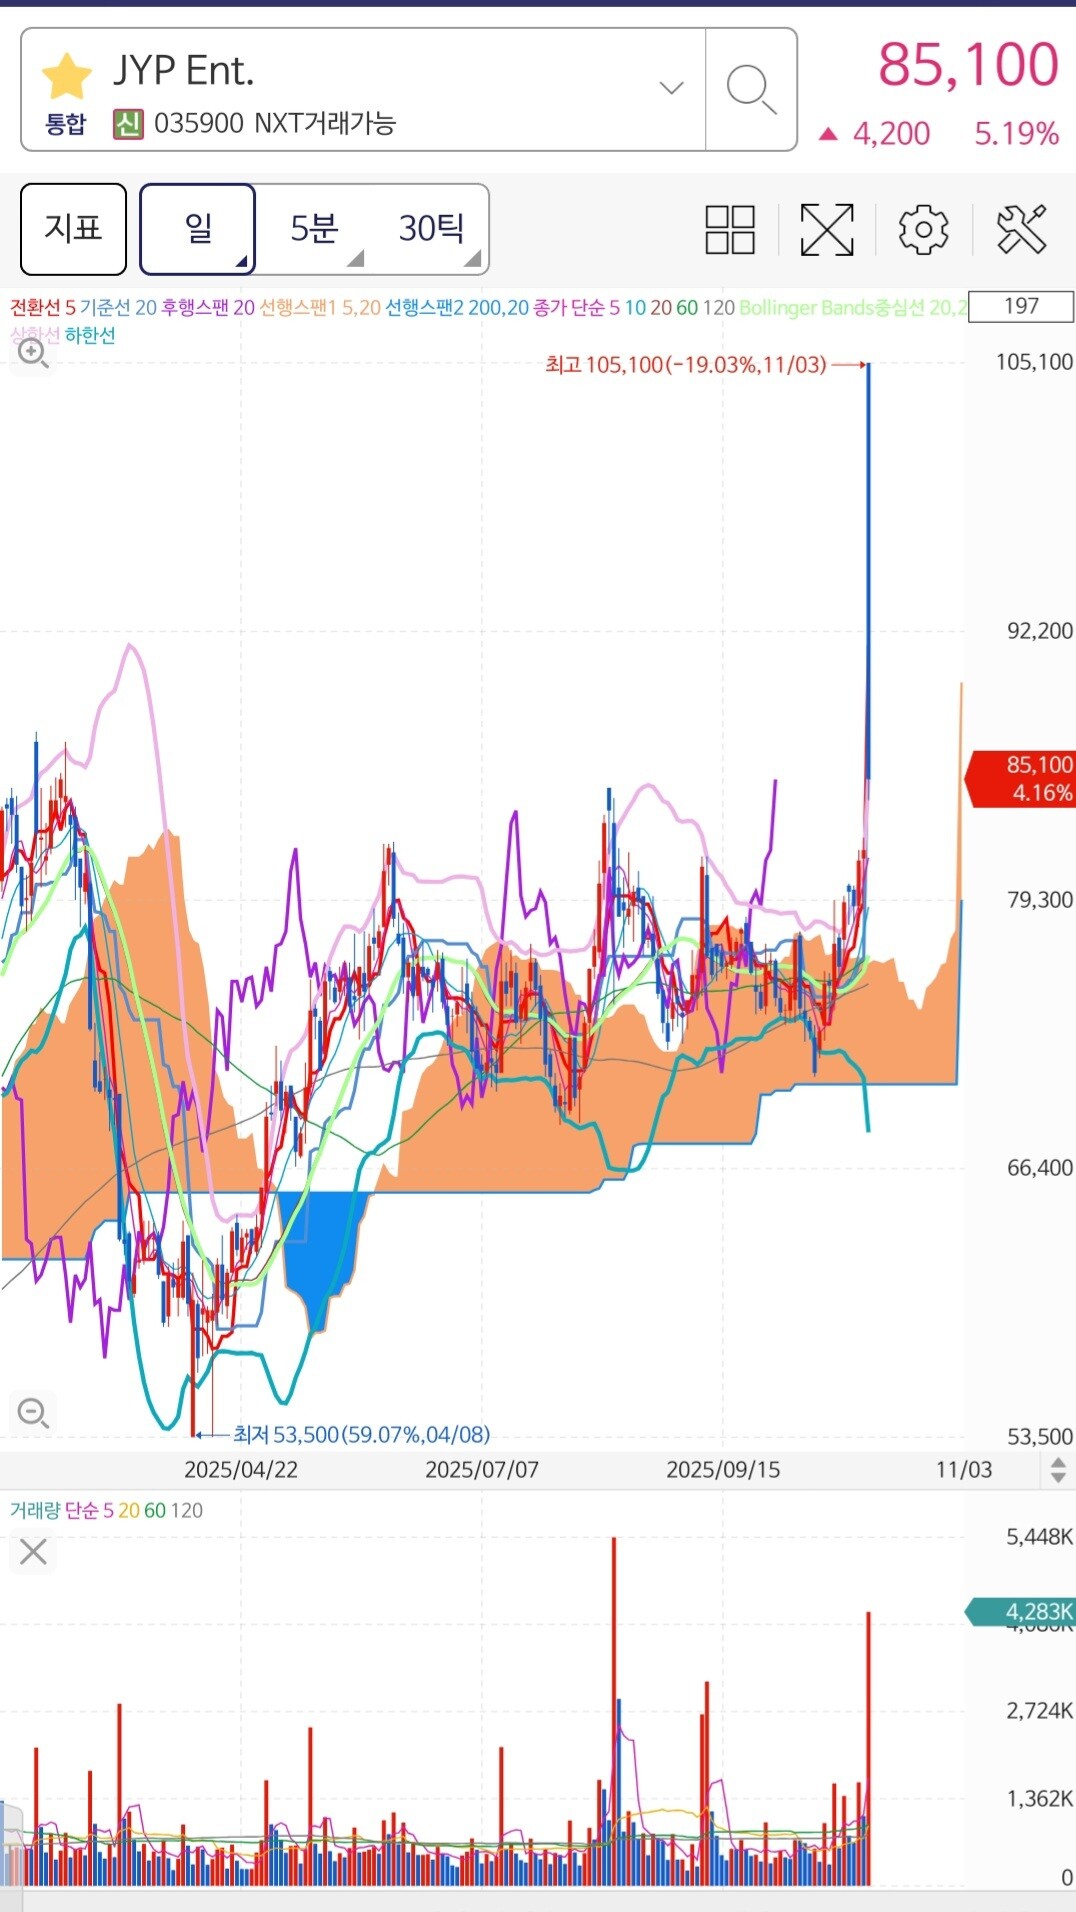Click the 11/03 date label
Viewport: 1076px width, 1912px height.
[964, 1470]
